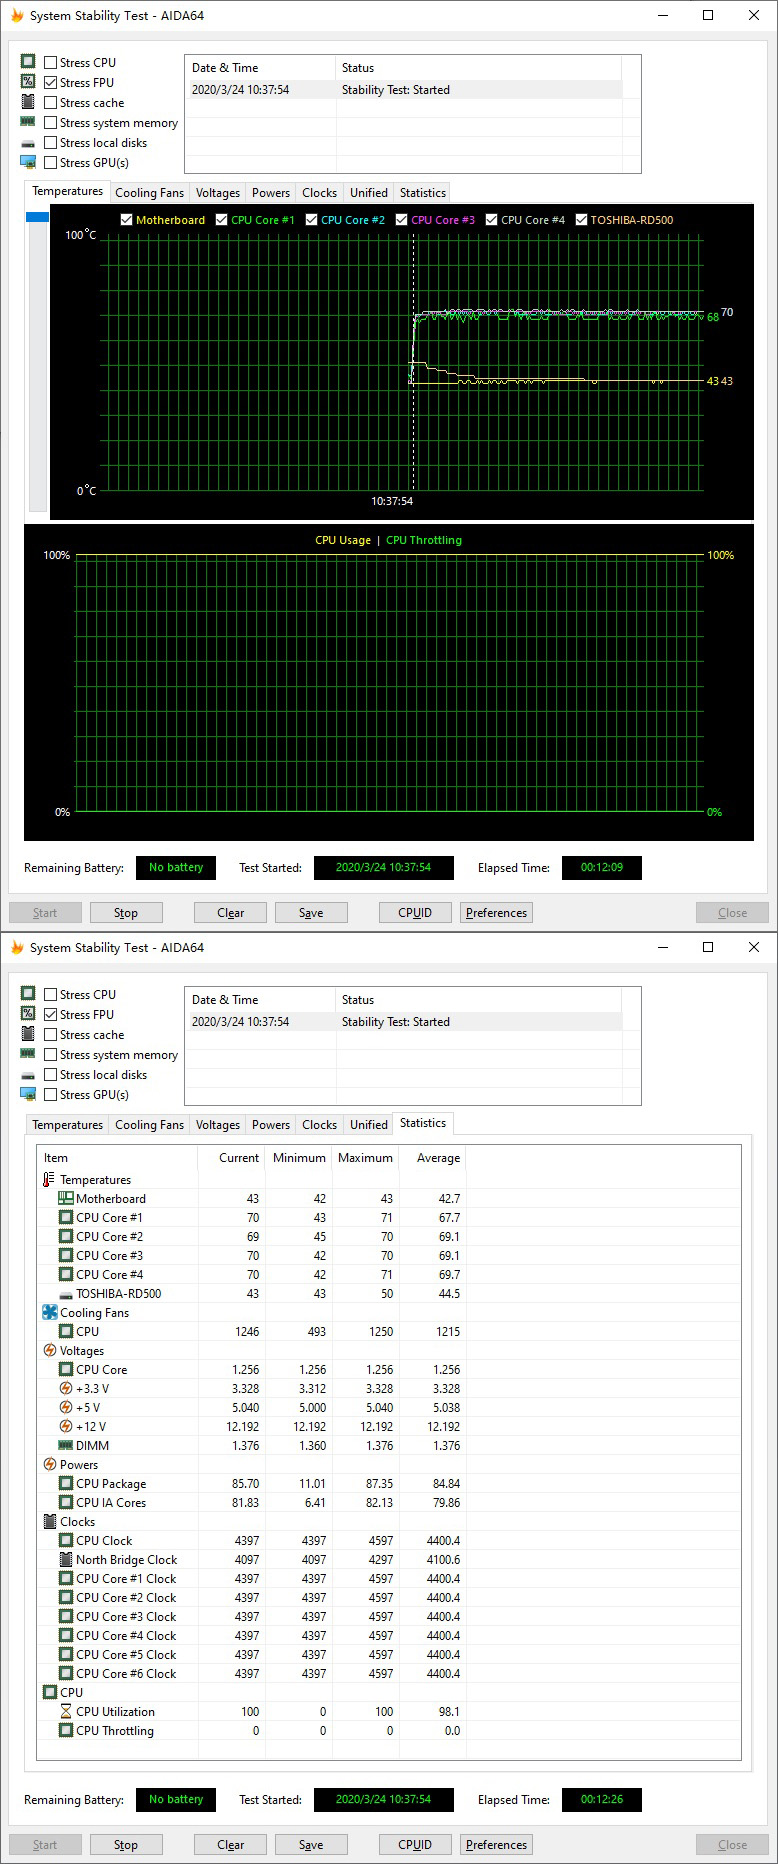This screenshot has height=1864, width=778.
Task: Click the Stress FPU percent icon in the Temperatures-graph window
Action: pyautogui.click(x=28, y=82)
